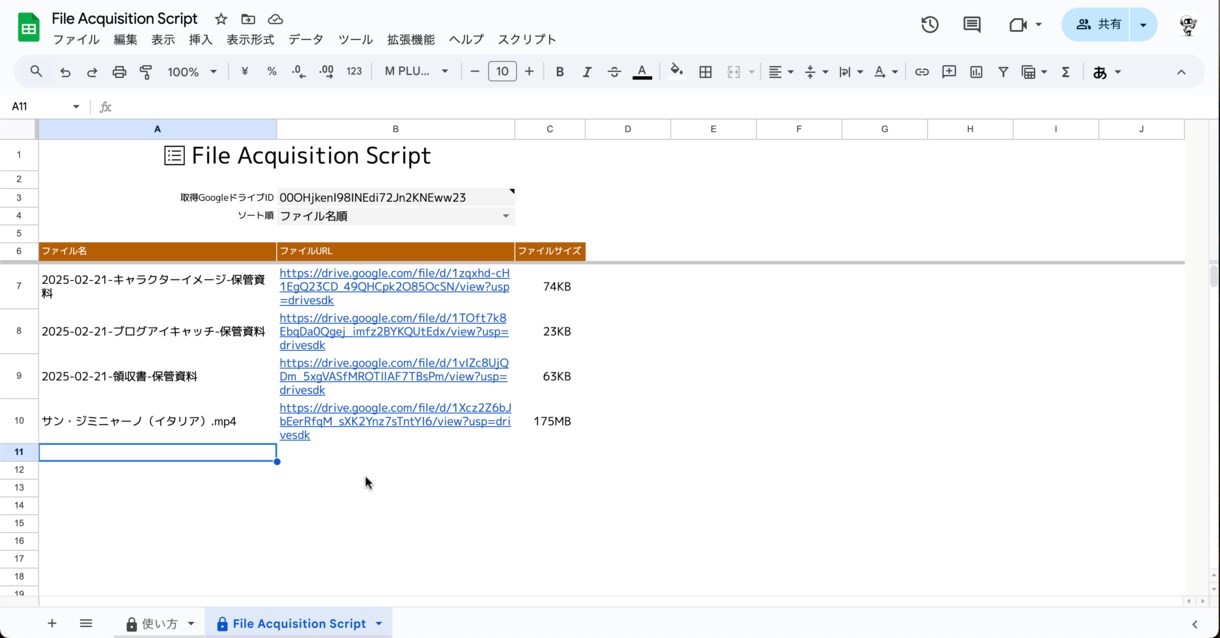Viewport: 1220px width, 638px height.
Task: Open the text color picker
Action: pos(642,72)
